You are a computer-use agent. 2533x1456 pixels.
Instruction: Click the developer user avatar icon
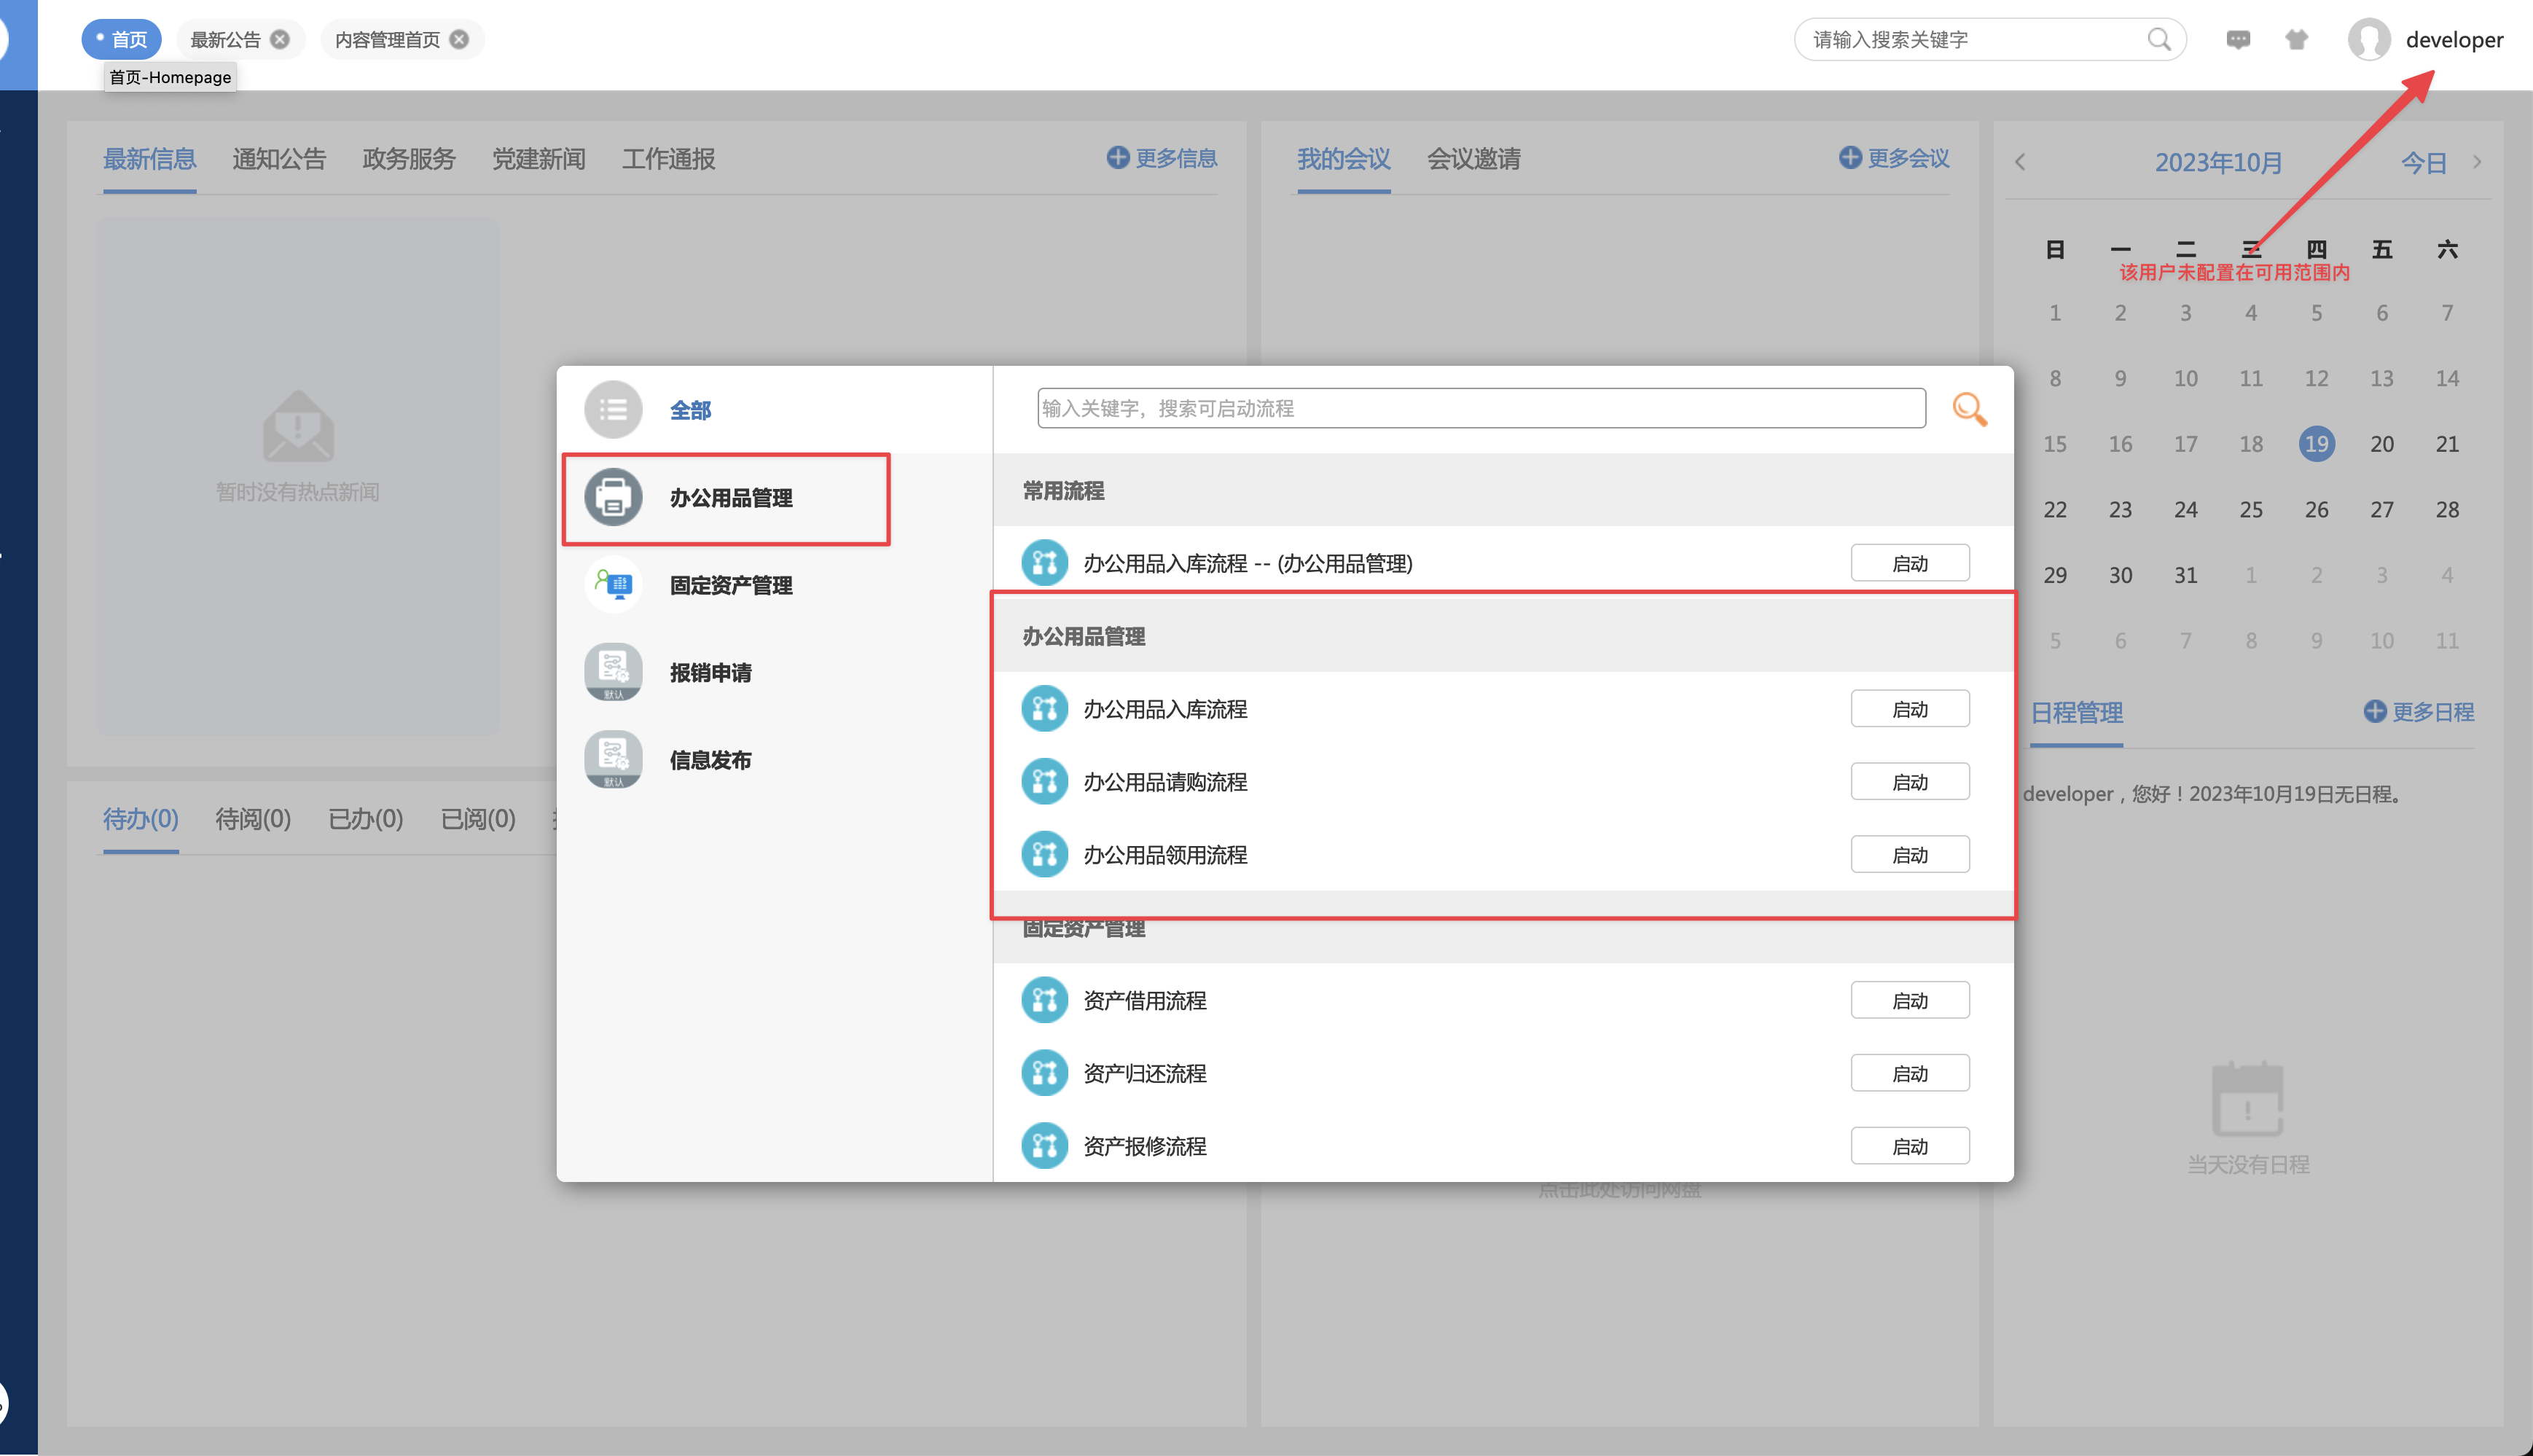tap(2369, 40)
